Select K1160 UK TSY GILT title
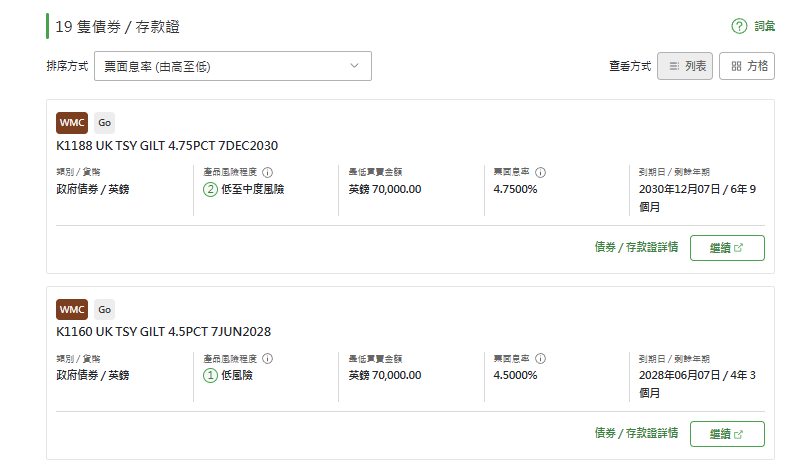Viewport: 796px width, 467px height. (165, 332)
